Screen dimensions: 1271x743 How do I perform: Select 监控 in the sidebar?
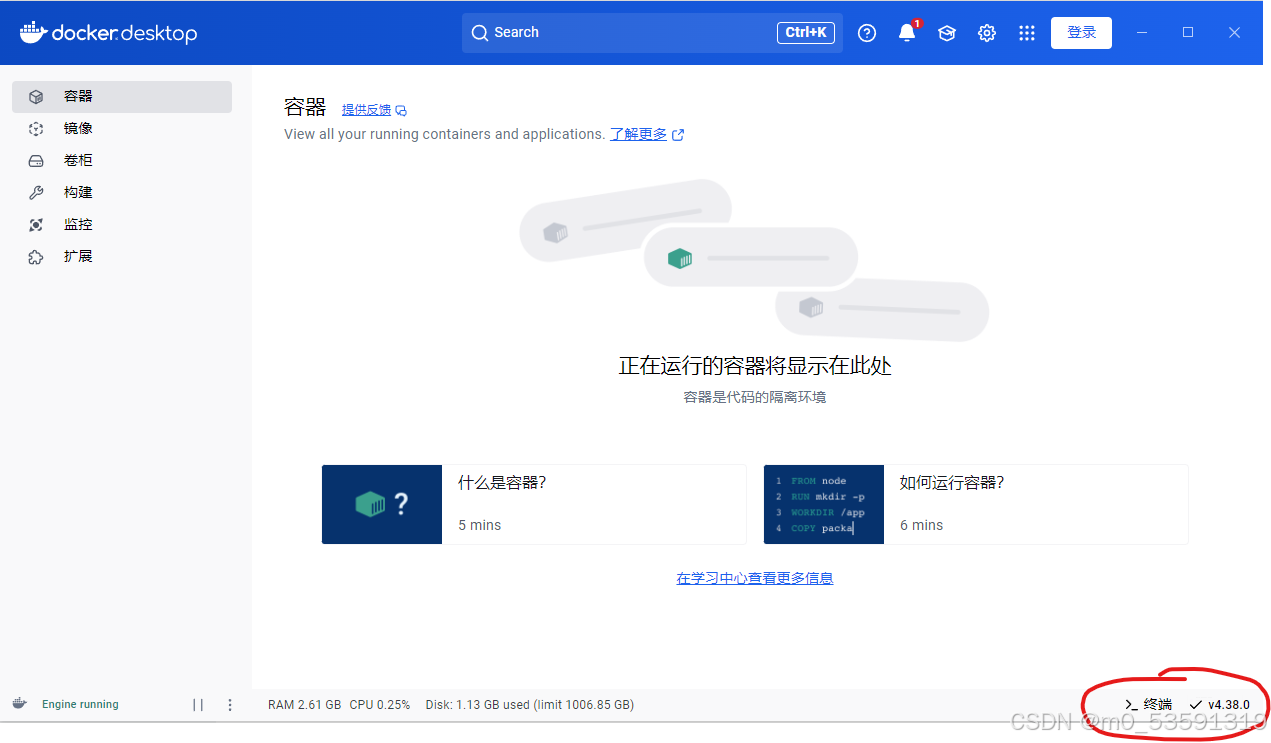coord(122,225)
